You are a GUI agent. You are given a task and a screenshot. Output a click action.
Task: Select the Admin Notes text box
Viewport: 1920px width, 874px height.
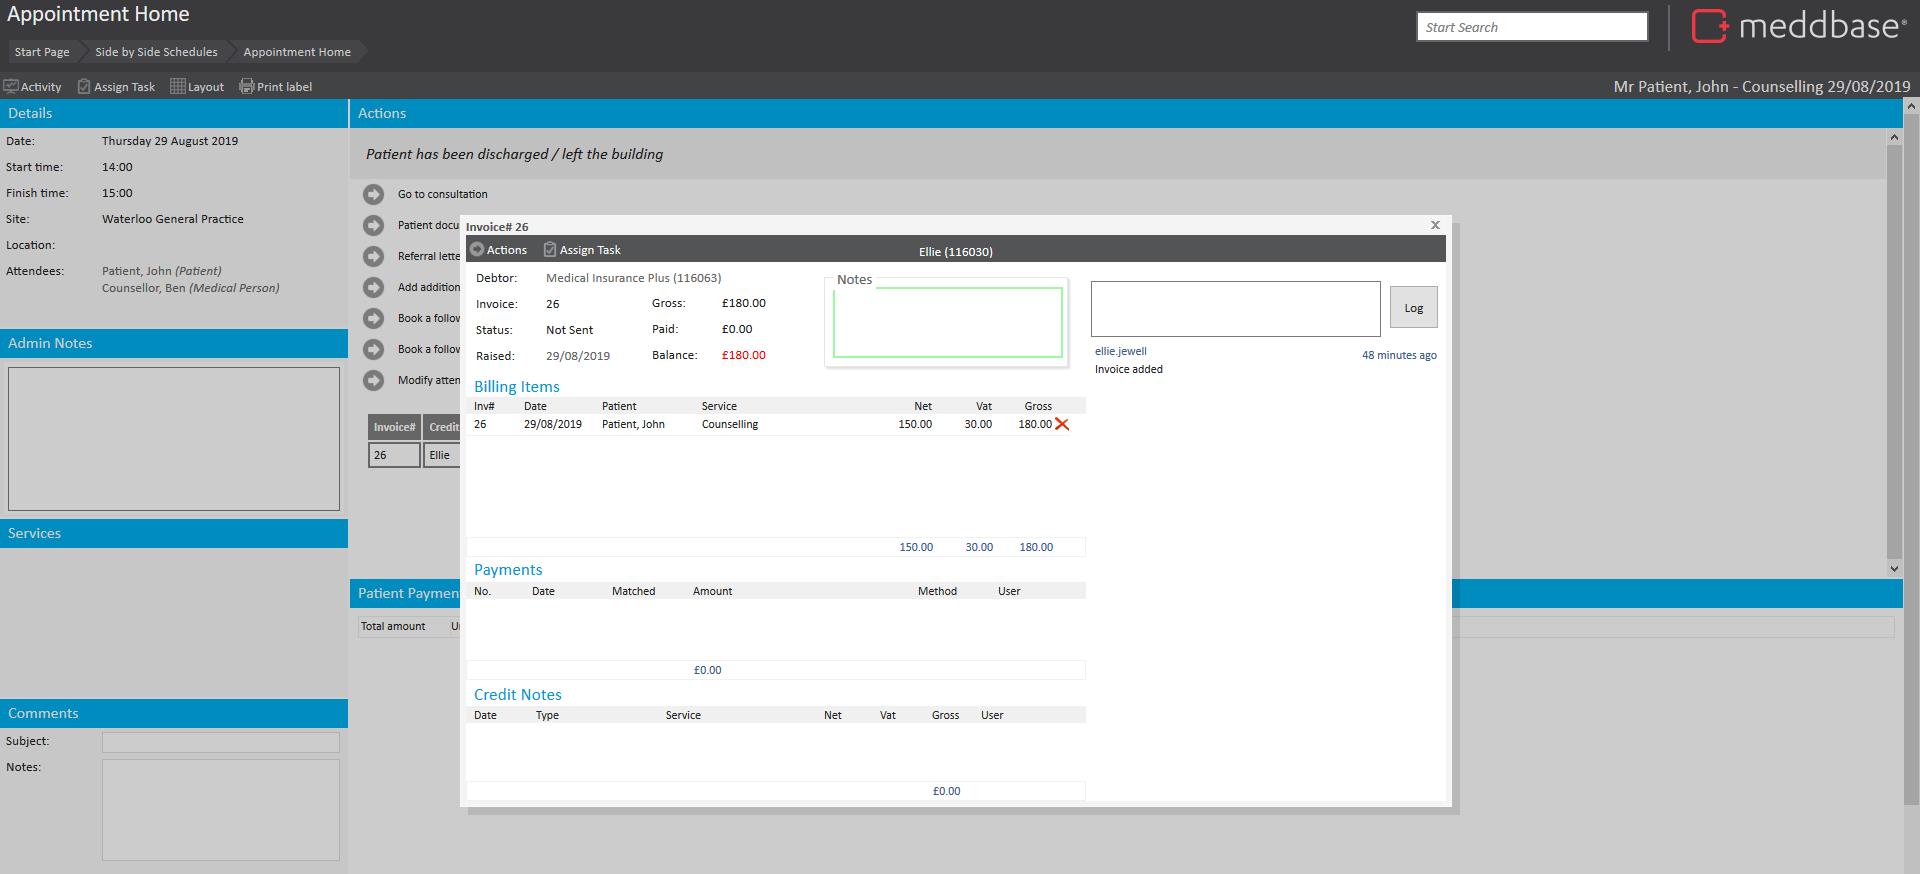[x=174, y=439]
